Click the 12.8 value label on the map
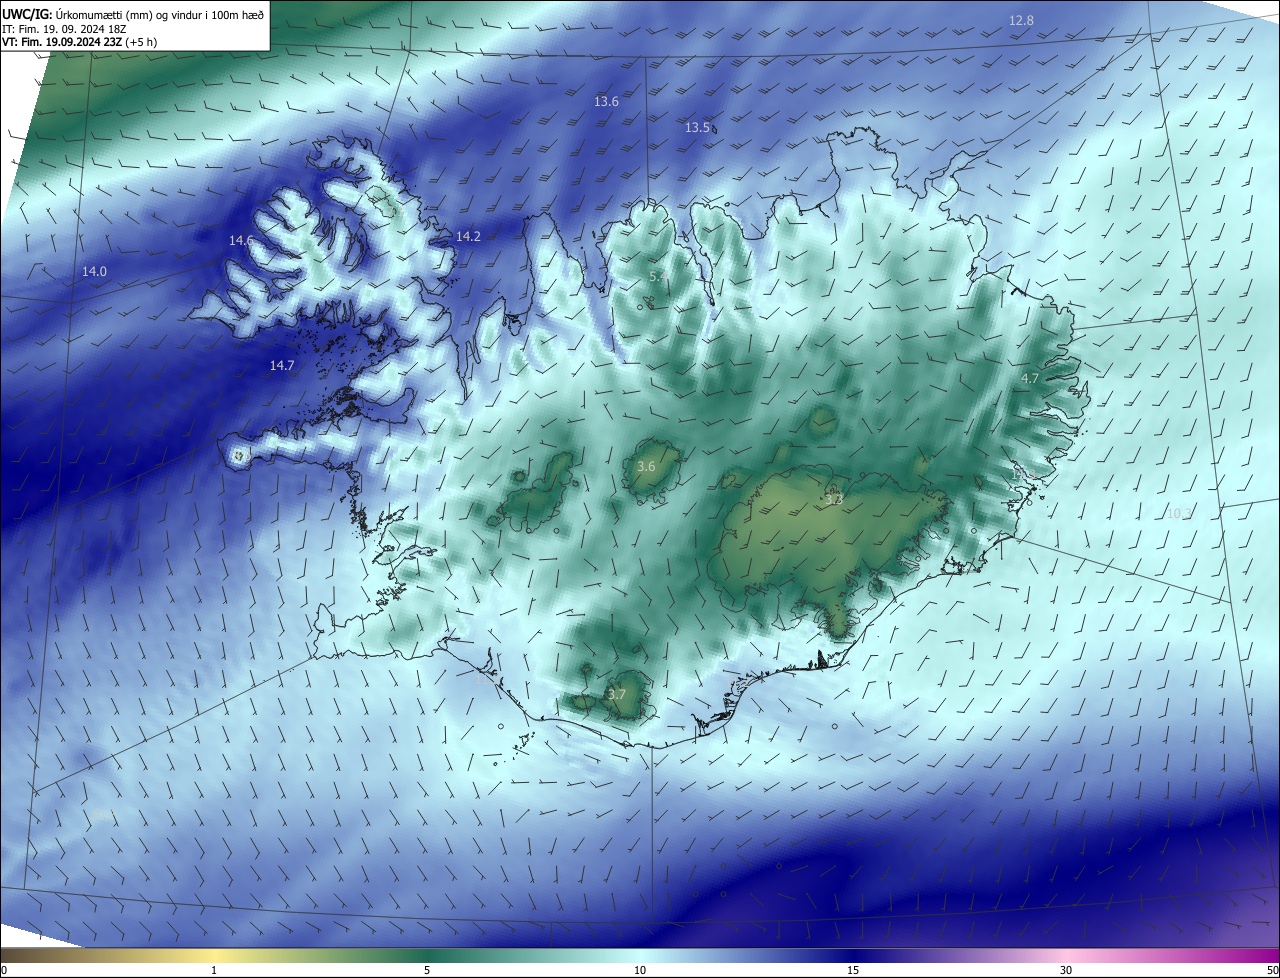The image size is (1280, 978). pyautogui.click(x=1021, y=20)
